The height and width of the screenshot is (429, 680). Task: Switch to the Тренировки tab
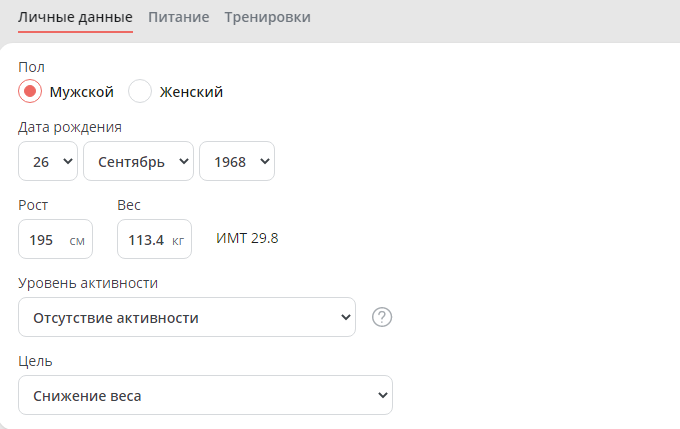pos(267,17)
